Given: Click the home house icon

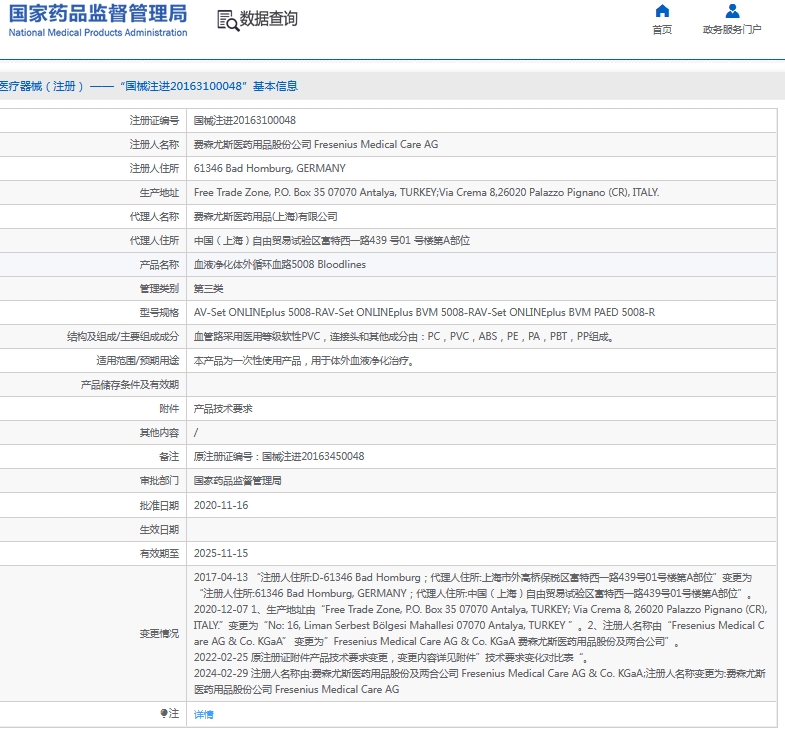Looking at the screenshot, I should 662,11.
